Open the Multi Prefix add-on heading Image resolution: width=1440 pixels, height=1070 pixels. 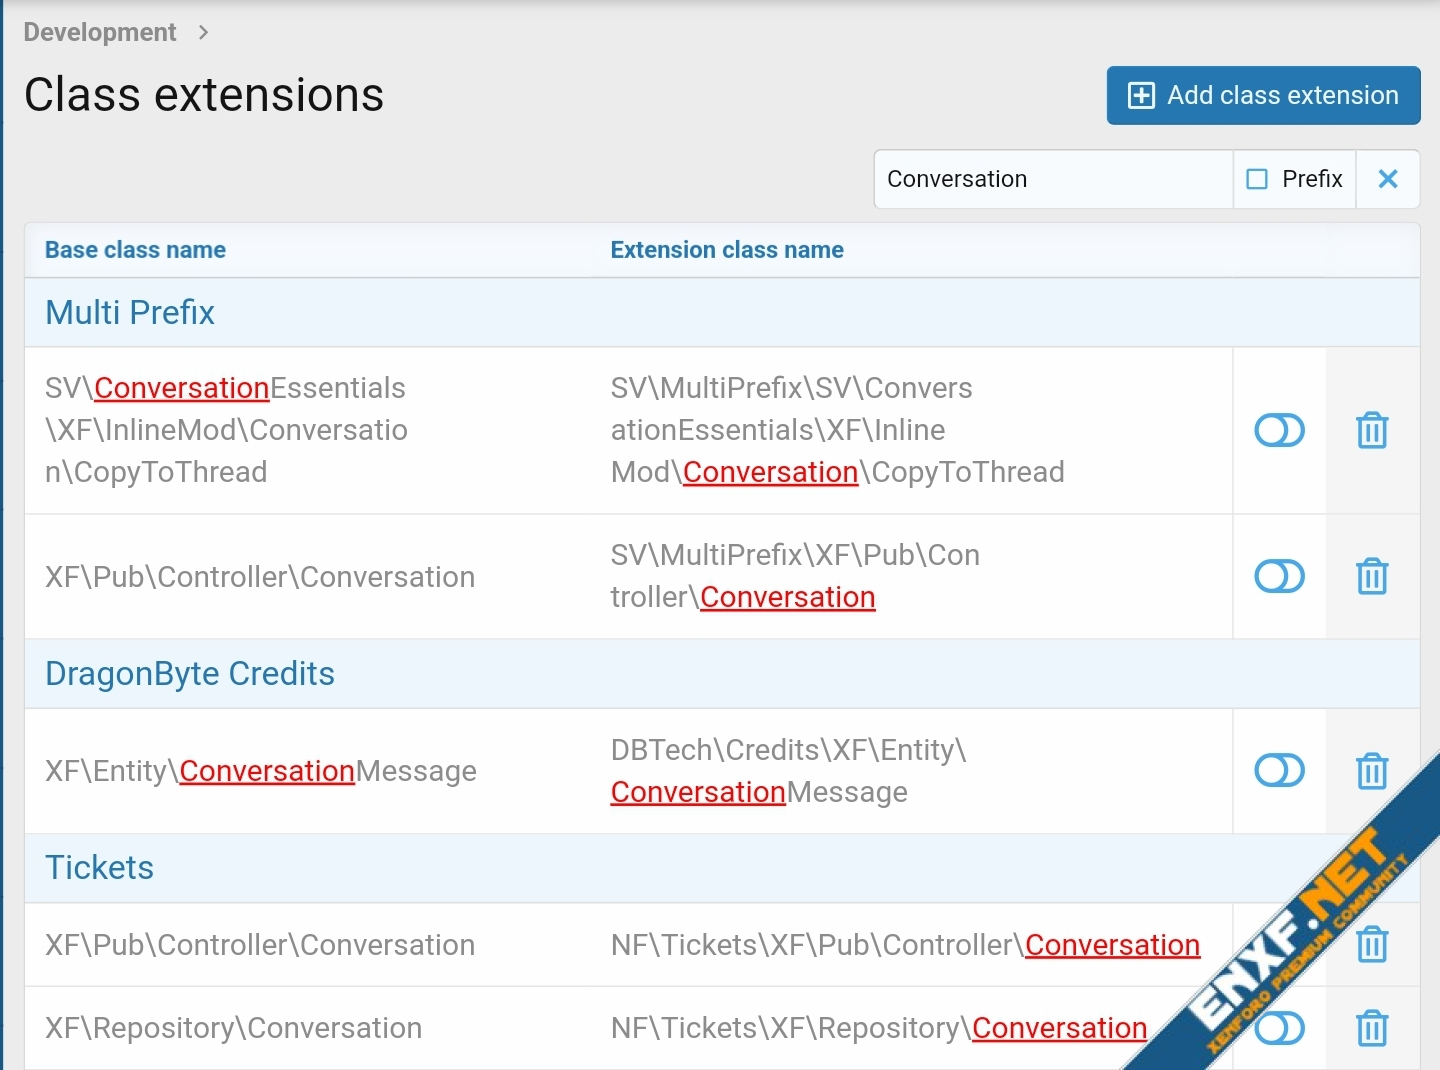click(x=130, y=313)
